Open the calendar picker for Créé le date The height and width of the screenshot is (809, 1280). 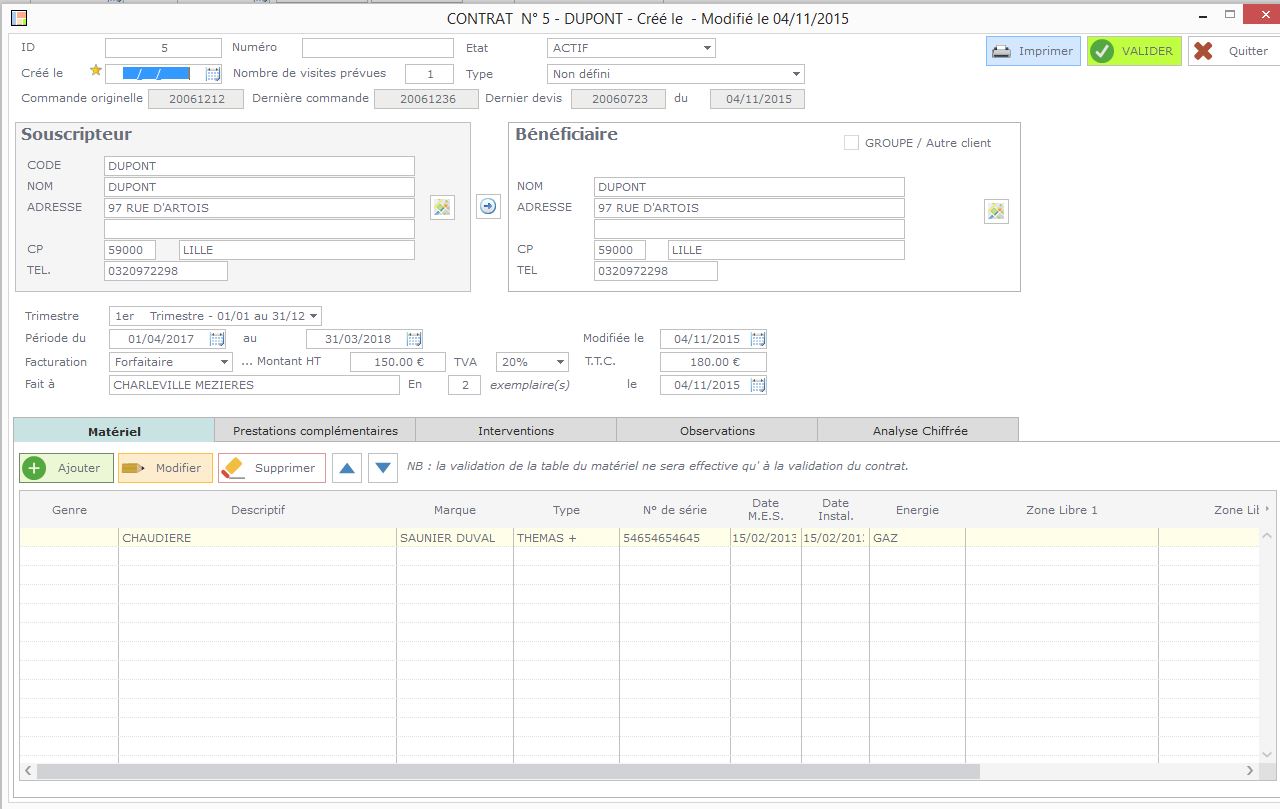(213, 74)
